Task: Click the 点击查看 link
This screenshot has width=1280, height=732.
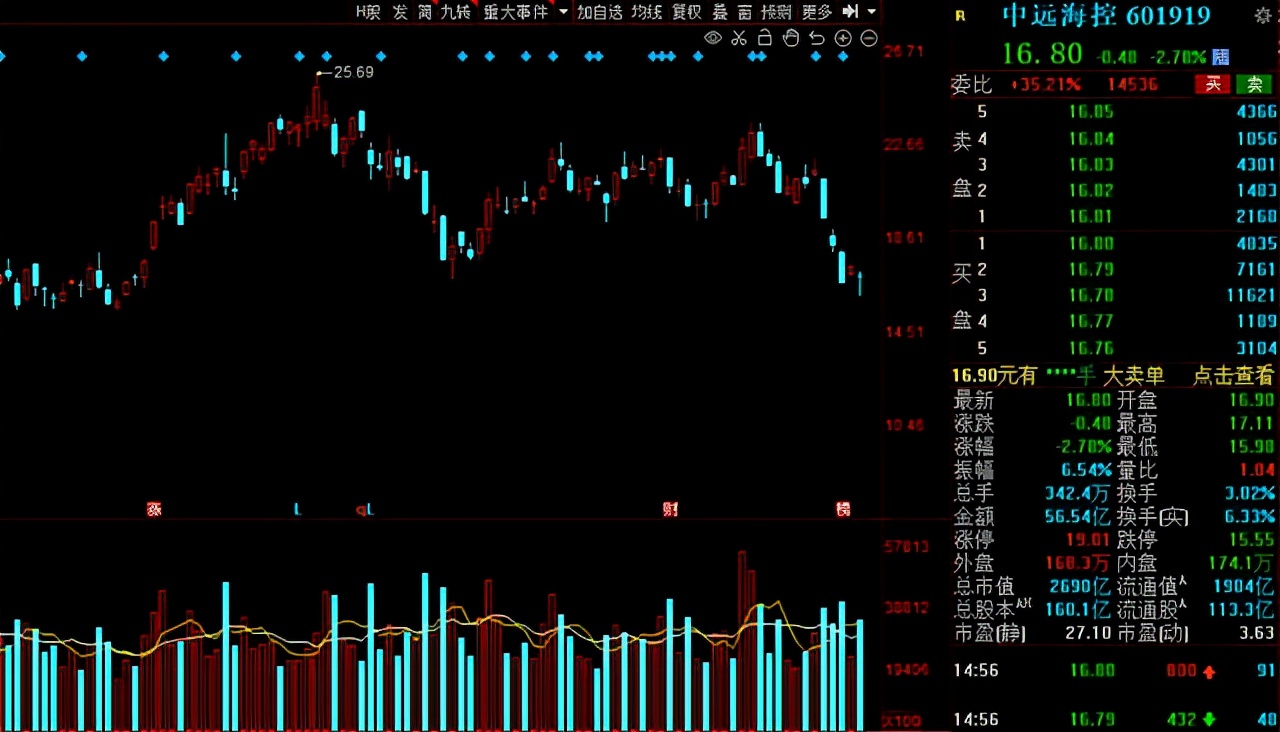Action: (1234, 376)
